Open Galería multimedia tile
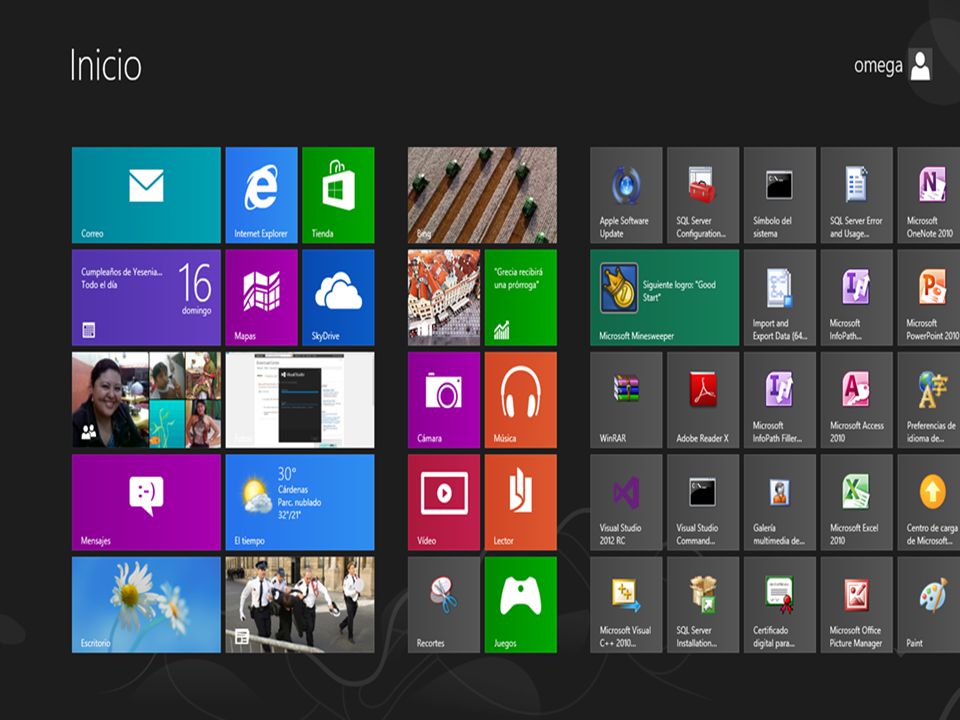Image resolution: width=960 pixels, height=720 pixels. tap(780, 502)
